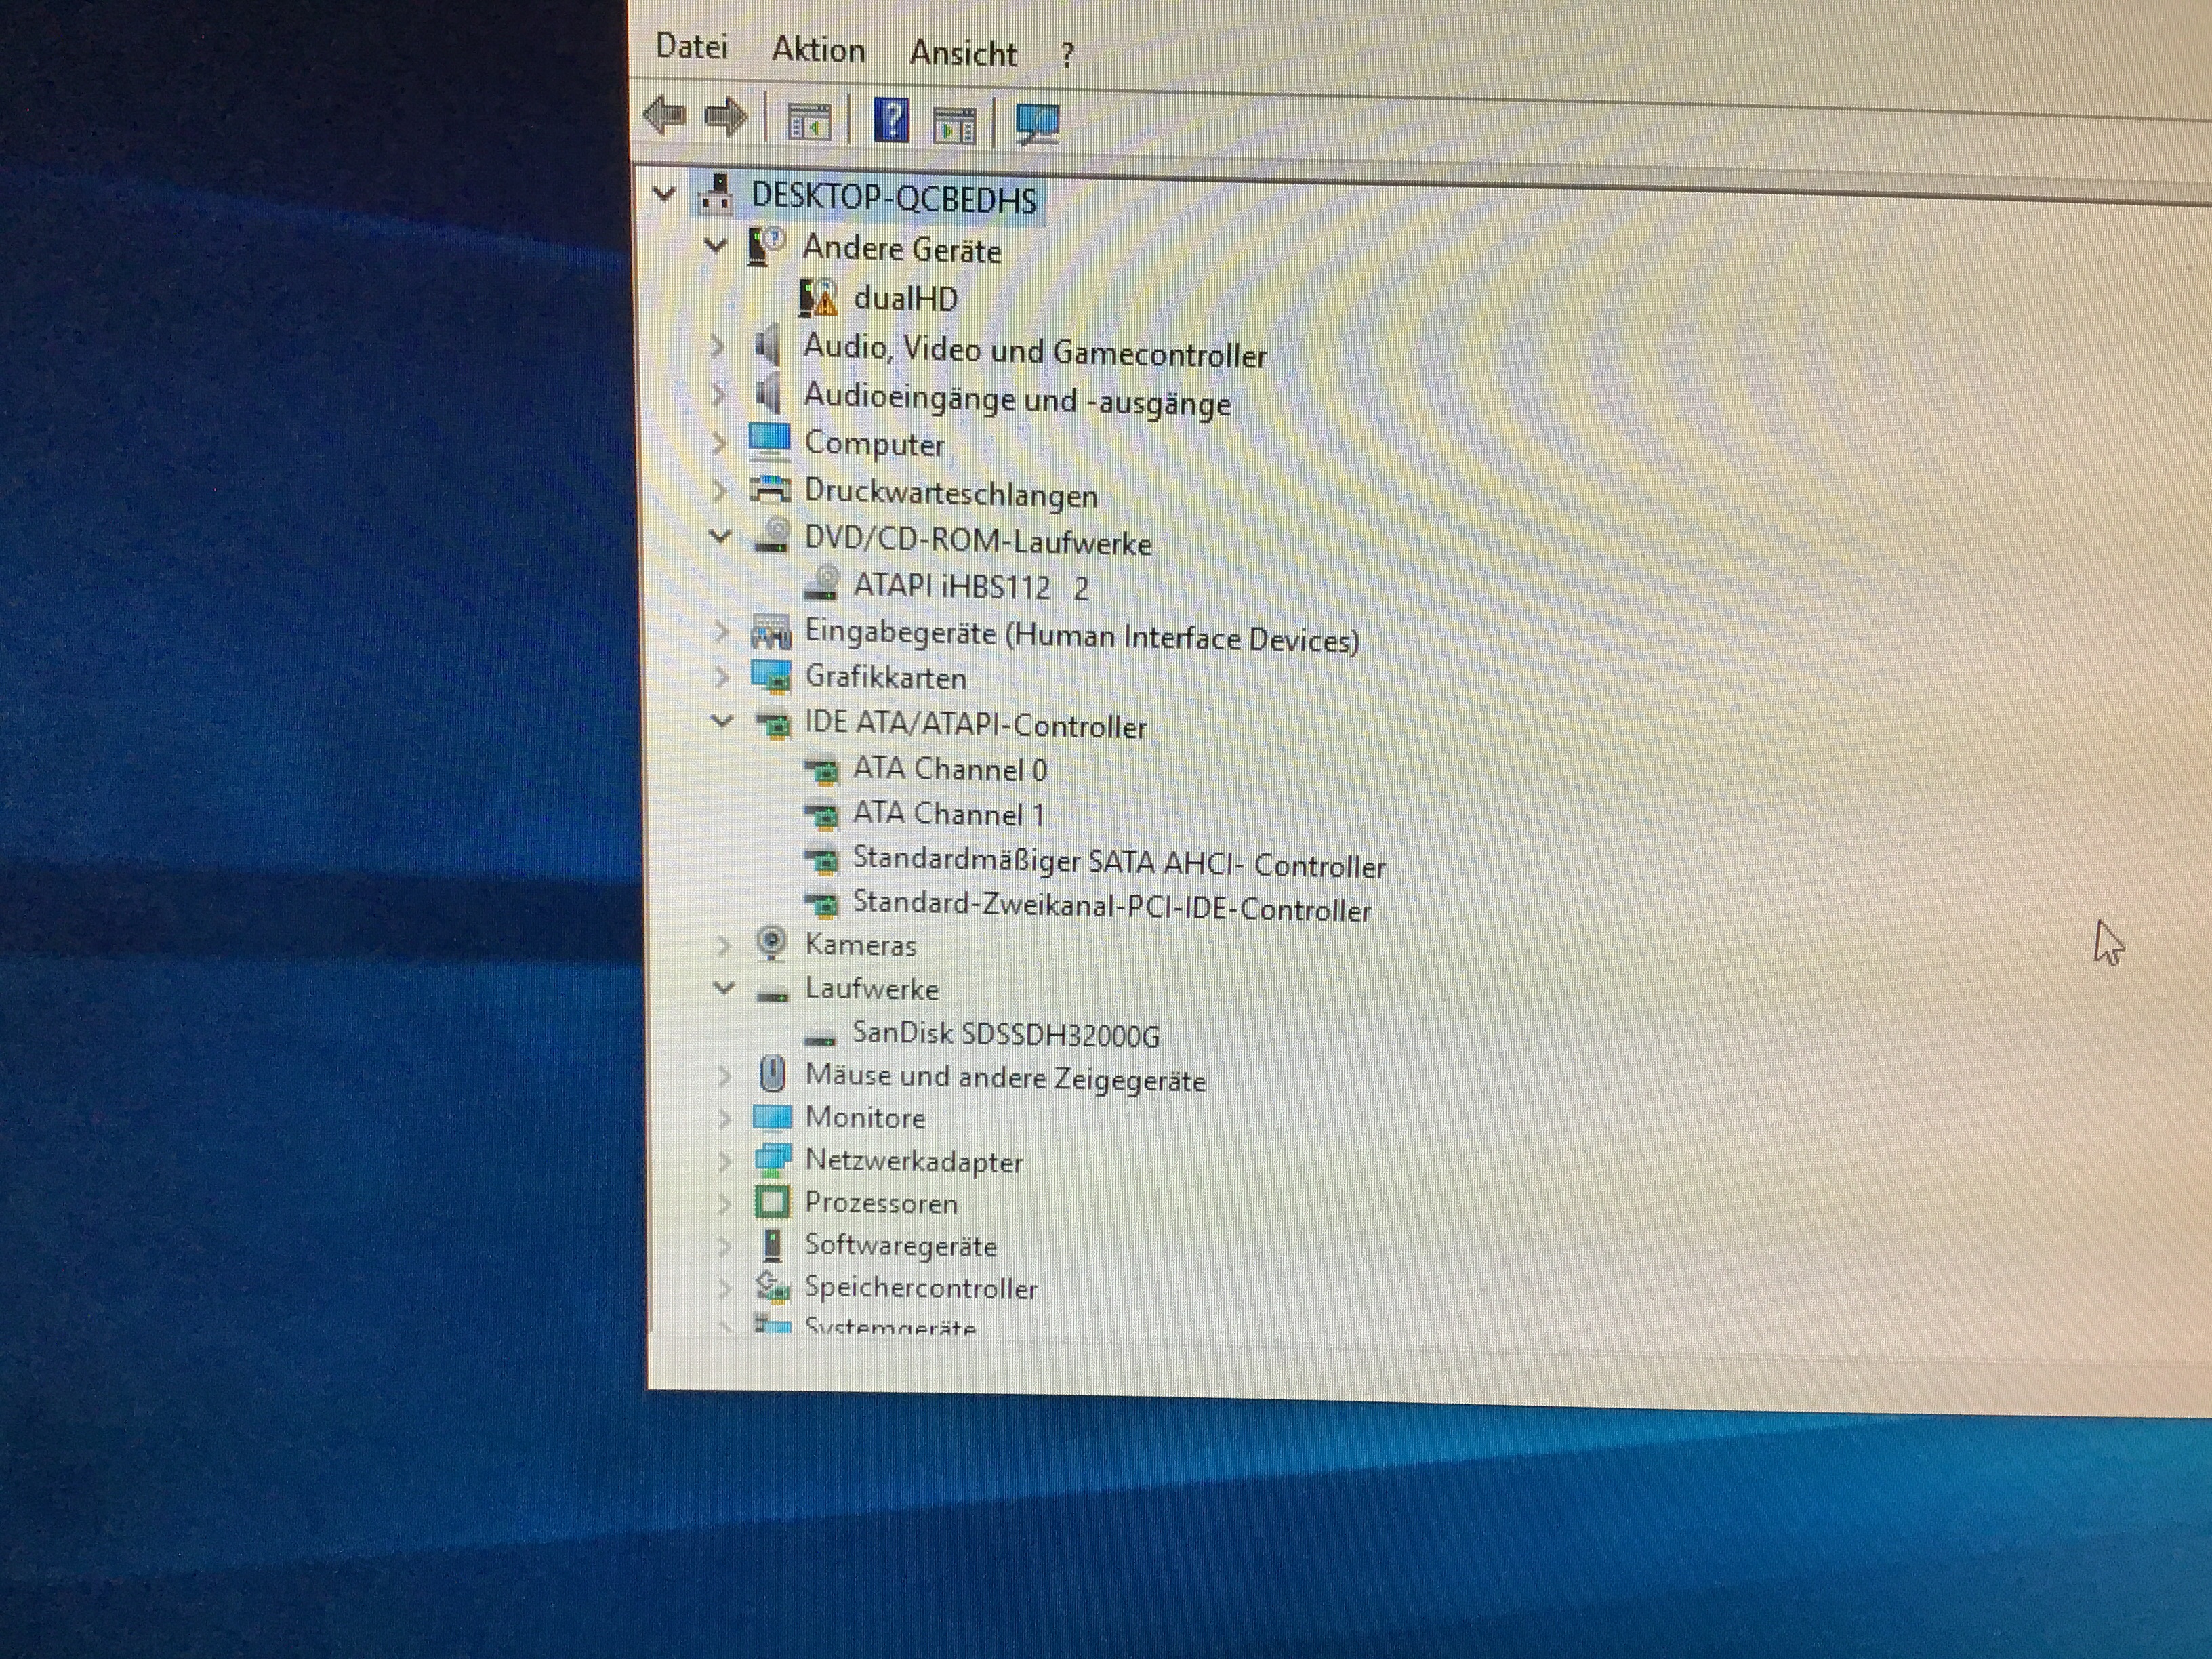This screenshot has height=1659, width=2212.
Task: Expand the Monitore category
Action: (x=725, y=1118)
